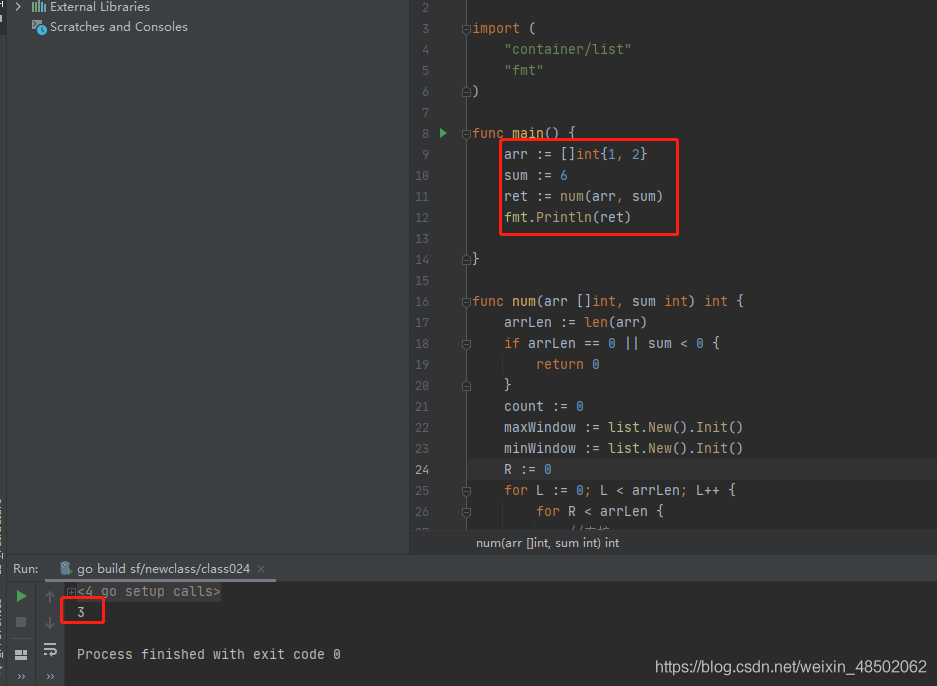The height and width of the screenshot is (686, 937).
Task: Collapse func num fold marker
Action: tap(466, 302)
